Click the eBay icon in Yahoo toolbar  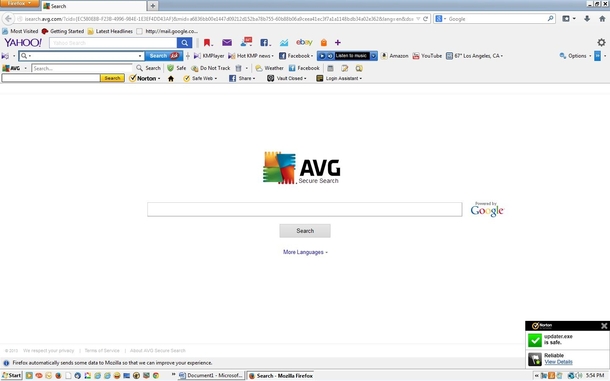click(x=304, y=42)
